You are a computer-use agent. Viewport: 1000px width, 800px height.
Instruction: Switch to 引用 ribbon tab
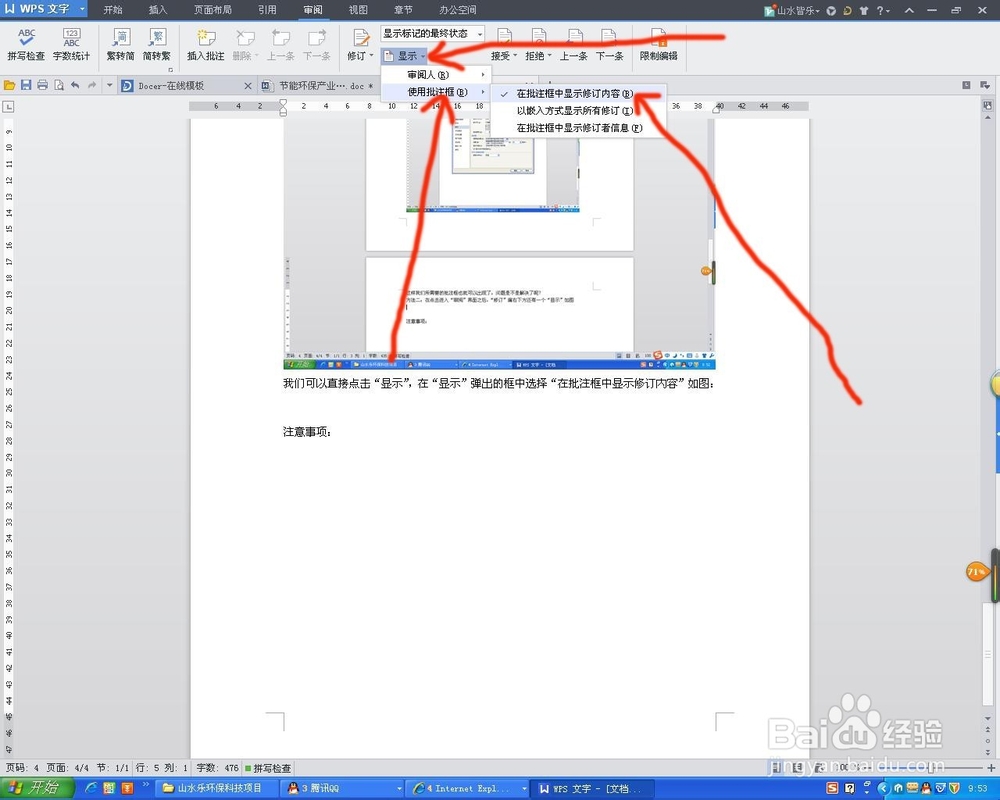click(x=267, y=10)
